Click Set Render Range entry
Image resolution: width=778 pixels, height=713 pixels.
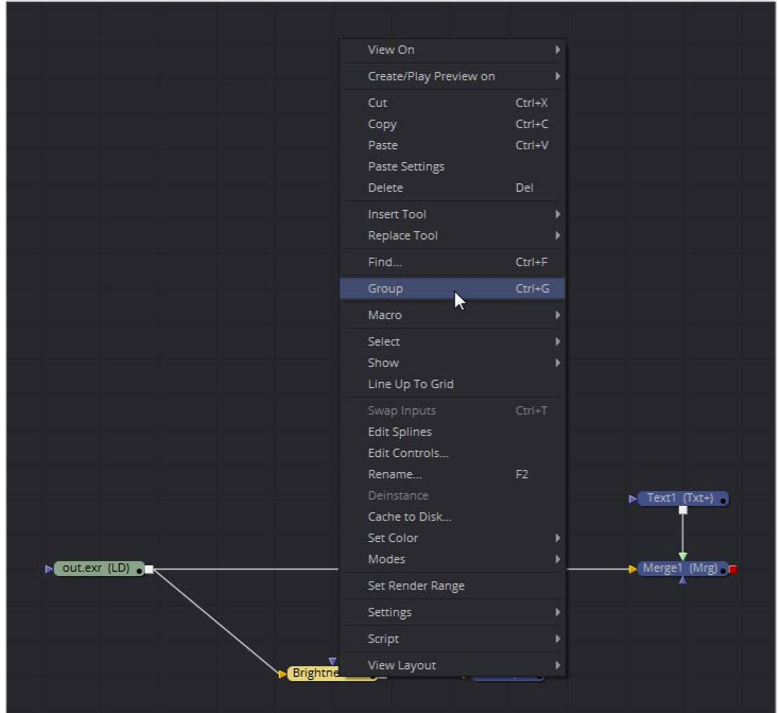pyautogui.click(x=416, y=586)
